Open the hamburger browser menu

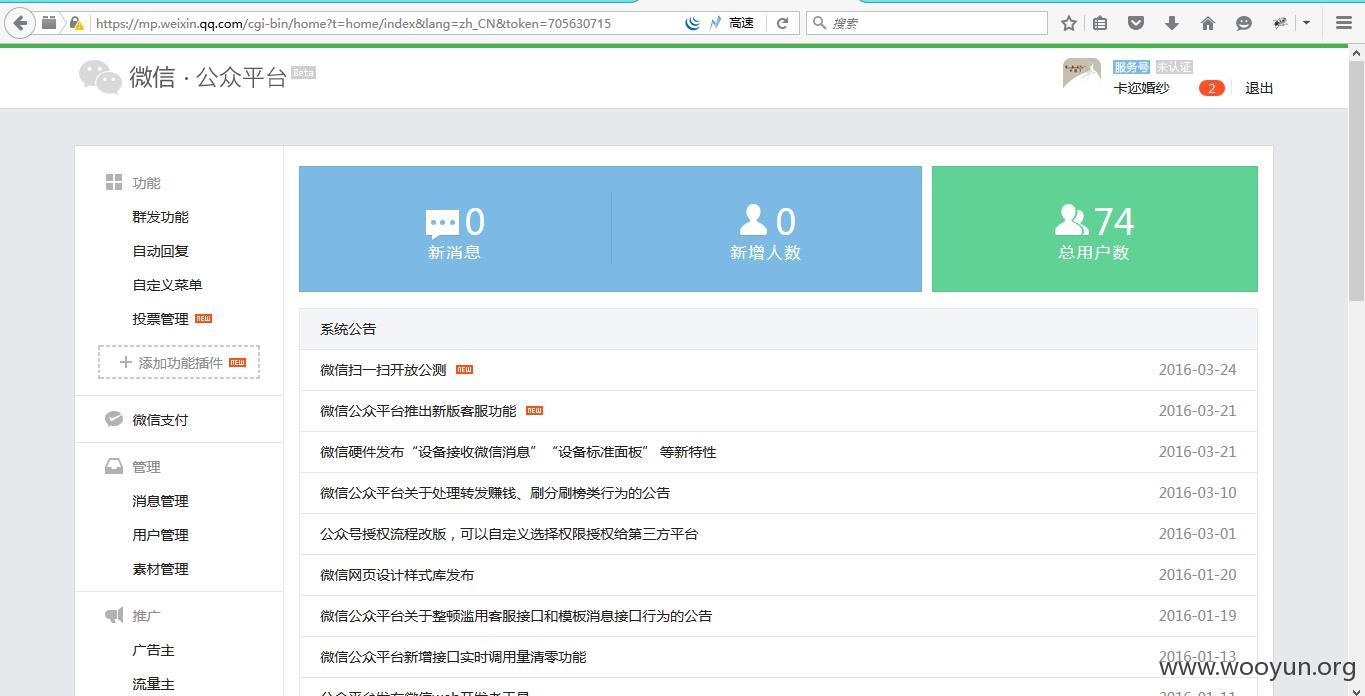coord(1344,23)
